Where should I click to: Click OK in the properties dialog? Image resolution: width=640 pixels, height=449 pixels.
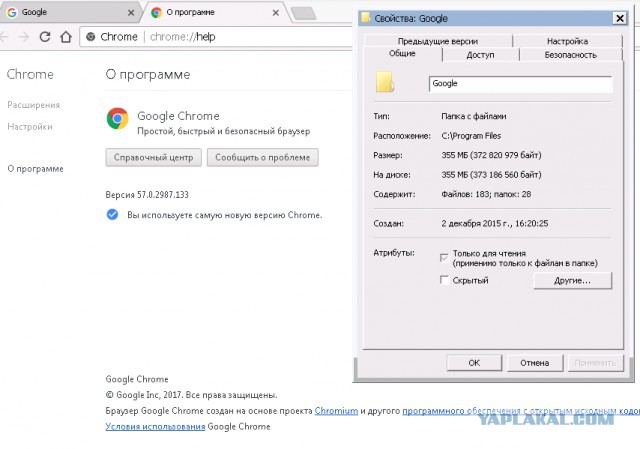pos(474,363)
